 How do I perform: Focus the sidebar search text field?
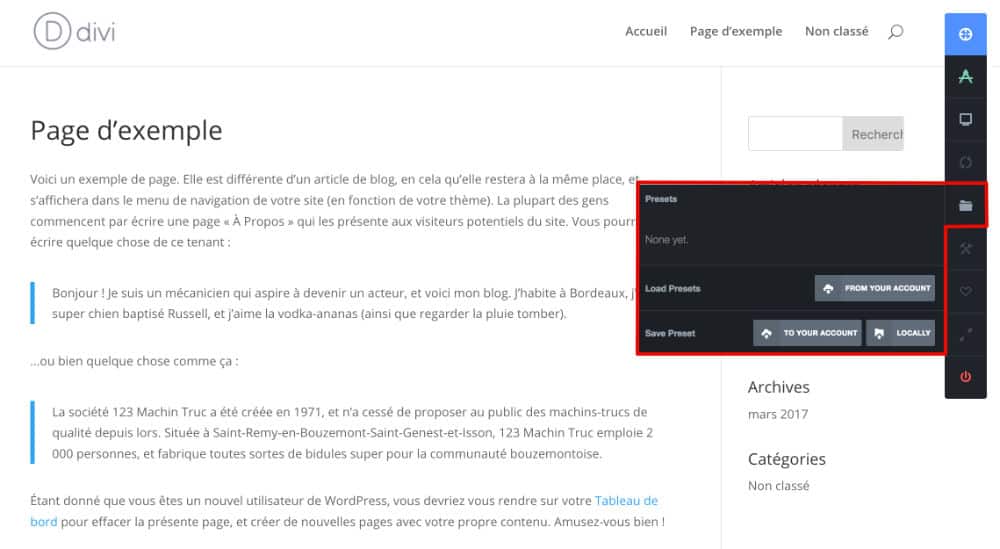(795, 134)
